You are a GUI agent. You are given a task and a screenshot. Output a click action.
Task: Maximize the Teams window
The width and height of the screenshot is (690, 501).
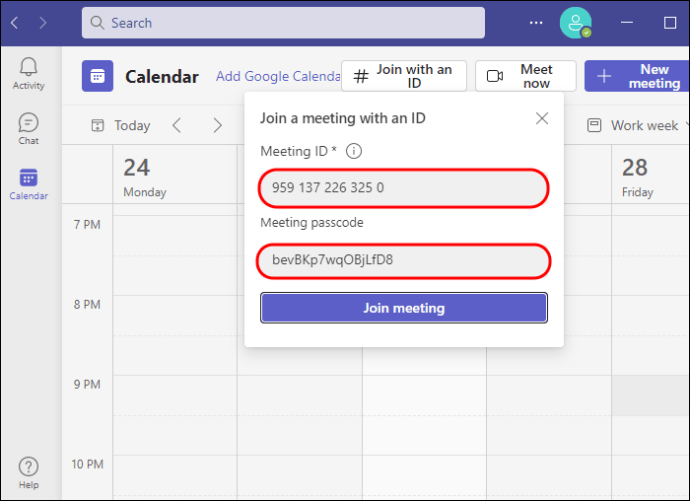tap(670, 22)
